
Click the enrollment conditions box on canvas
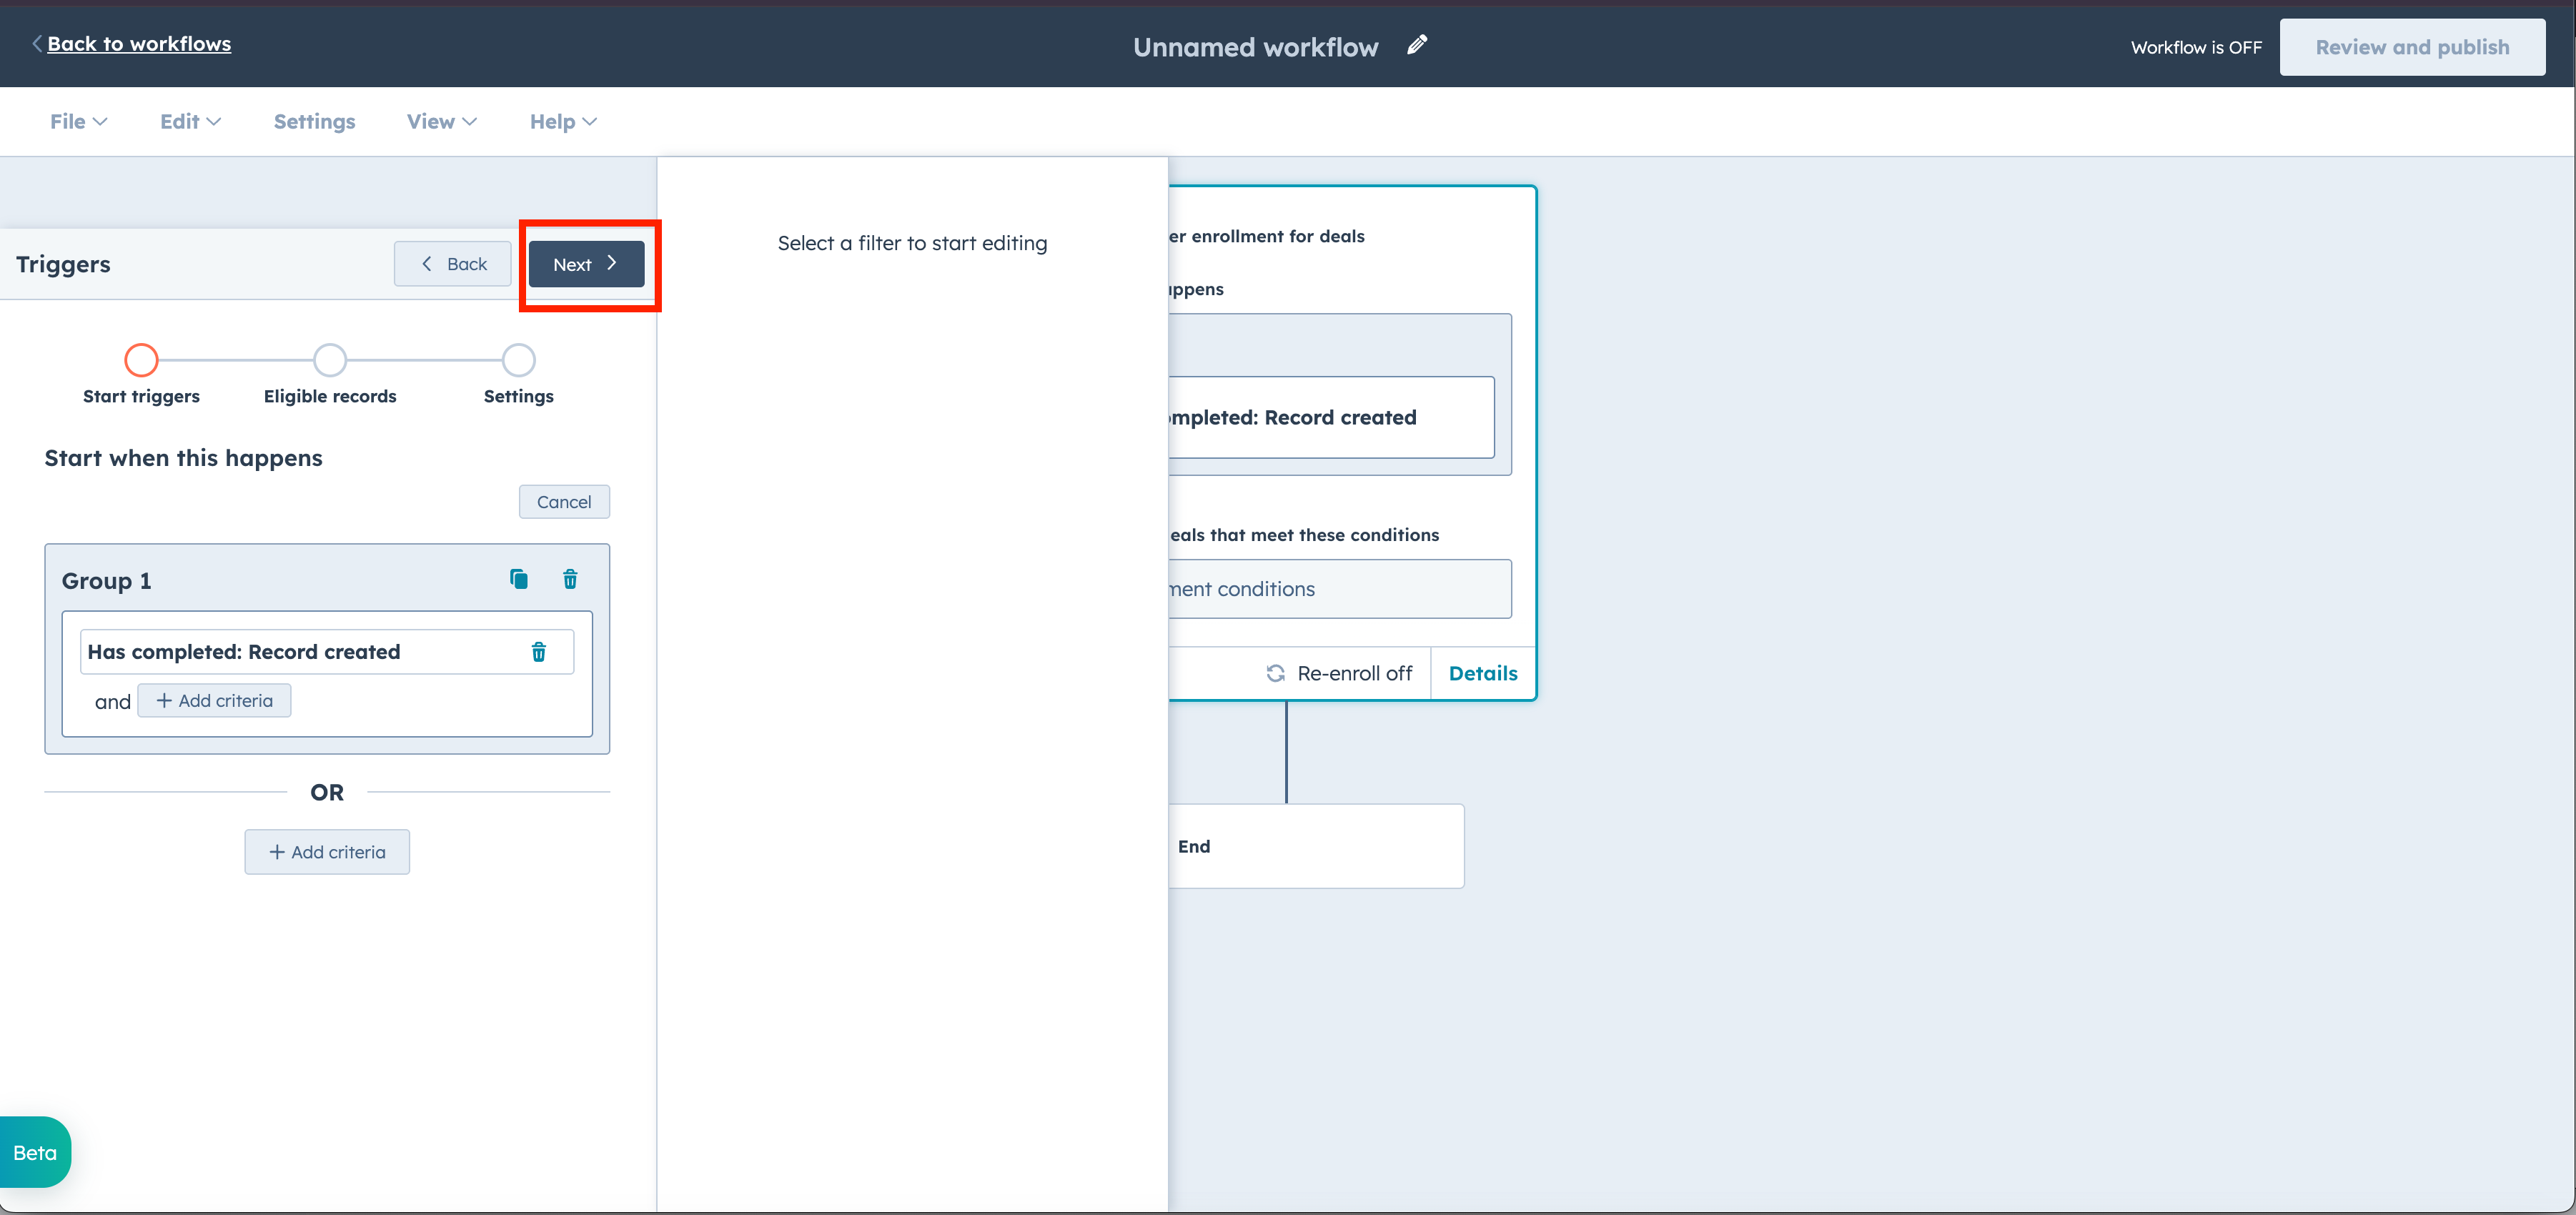[x=1340, y=589]
